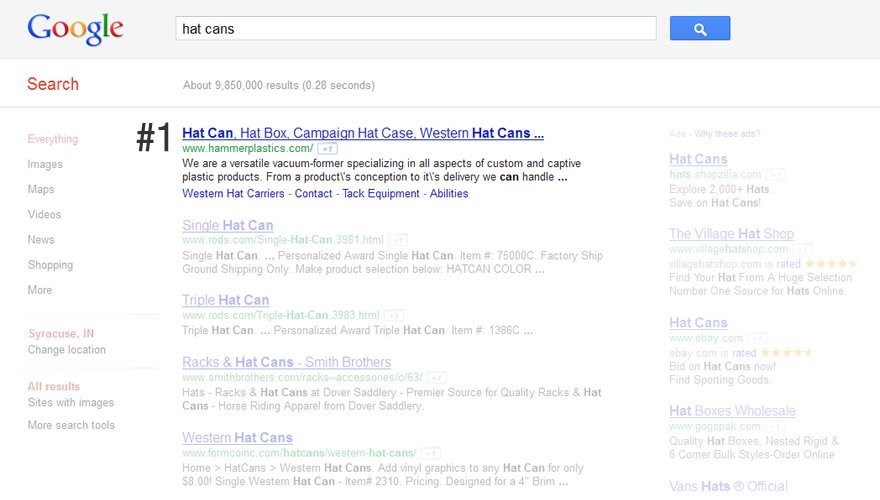The height and width of the screenshot is (500, 880).
Task: Open Hat Cans ad from ebay
Action: (x=698, y=323)
